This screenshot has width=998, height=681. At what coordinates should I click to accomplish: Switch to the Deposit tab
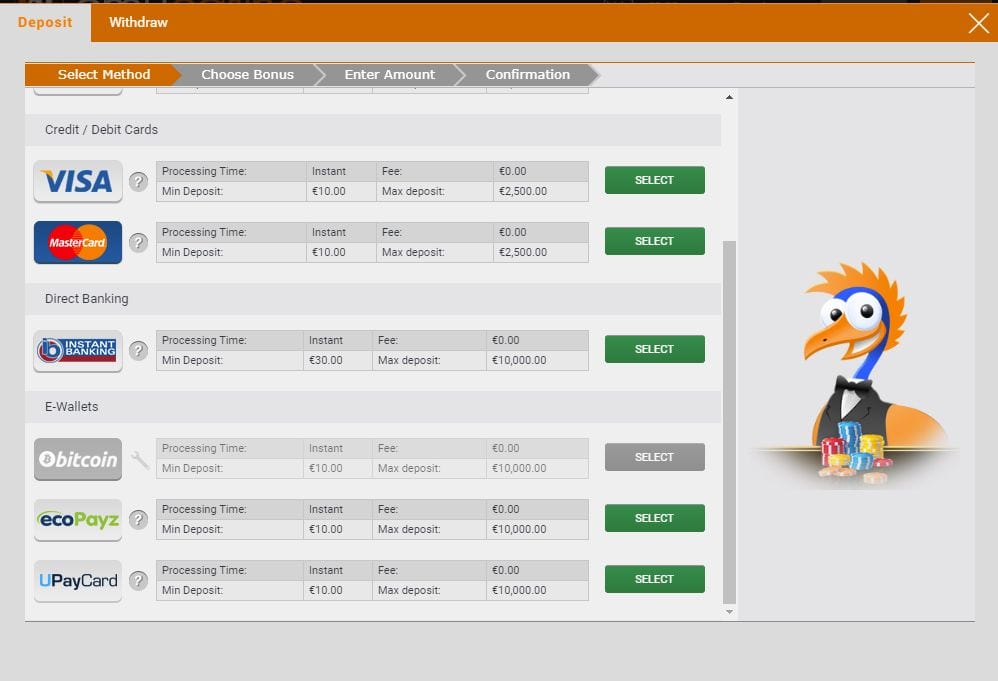pyautogui.click(x=45, y=21)
